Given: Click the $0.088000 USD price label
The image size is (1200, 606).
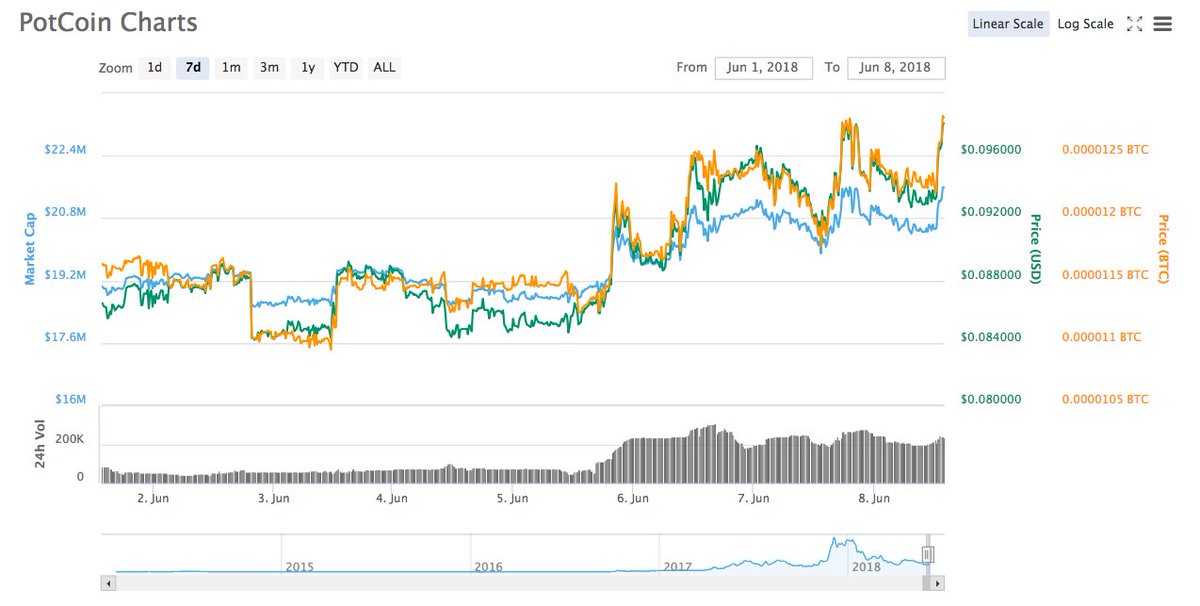Looking at the screenshot, I should 991,275.
